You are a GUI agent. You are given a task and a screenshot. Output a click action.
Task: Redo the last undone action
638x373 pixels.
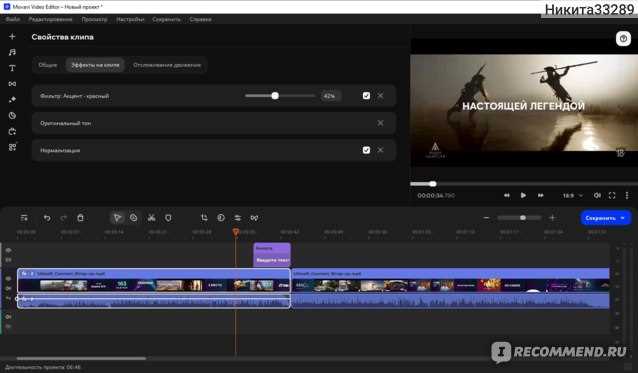63,218
